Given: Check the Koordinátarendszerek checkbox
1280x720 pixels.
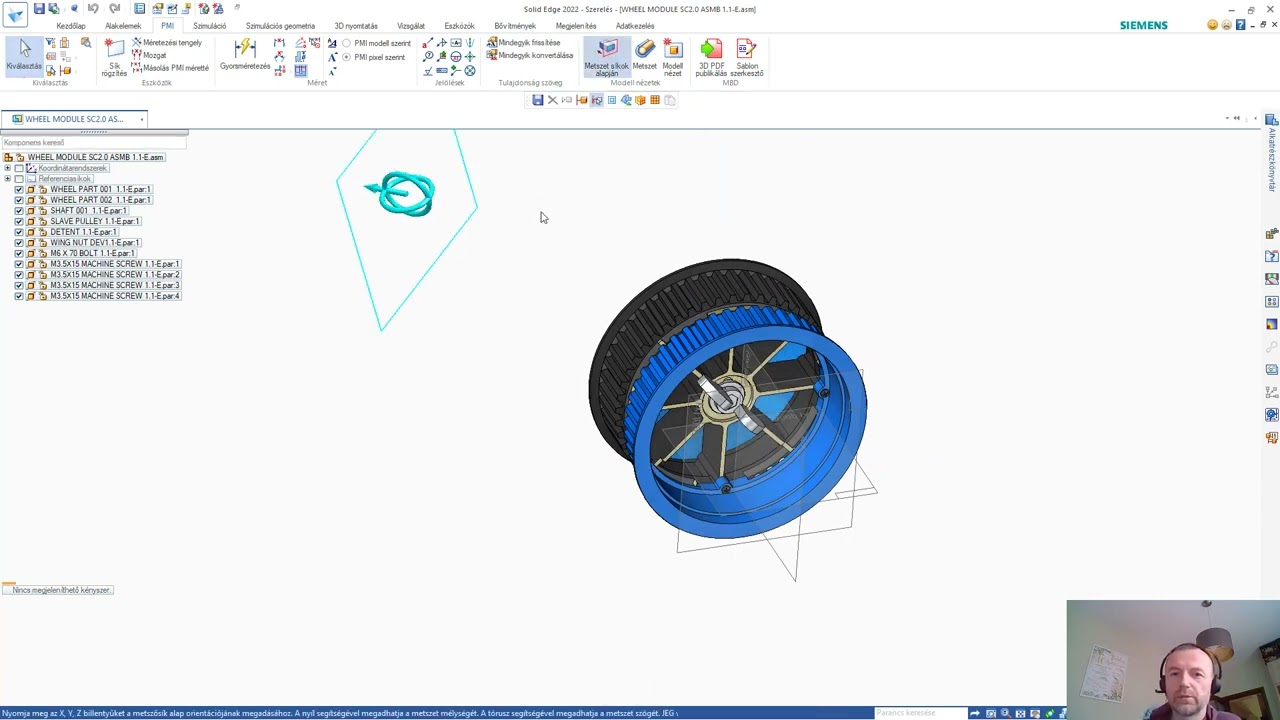Looking at the screenshot, I should [x=19, y=168].
